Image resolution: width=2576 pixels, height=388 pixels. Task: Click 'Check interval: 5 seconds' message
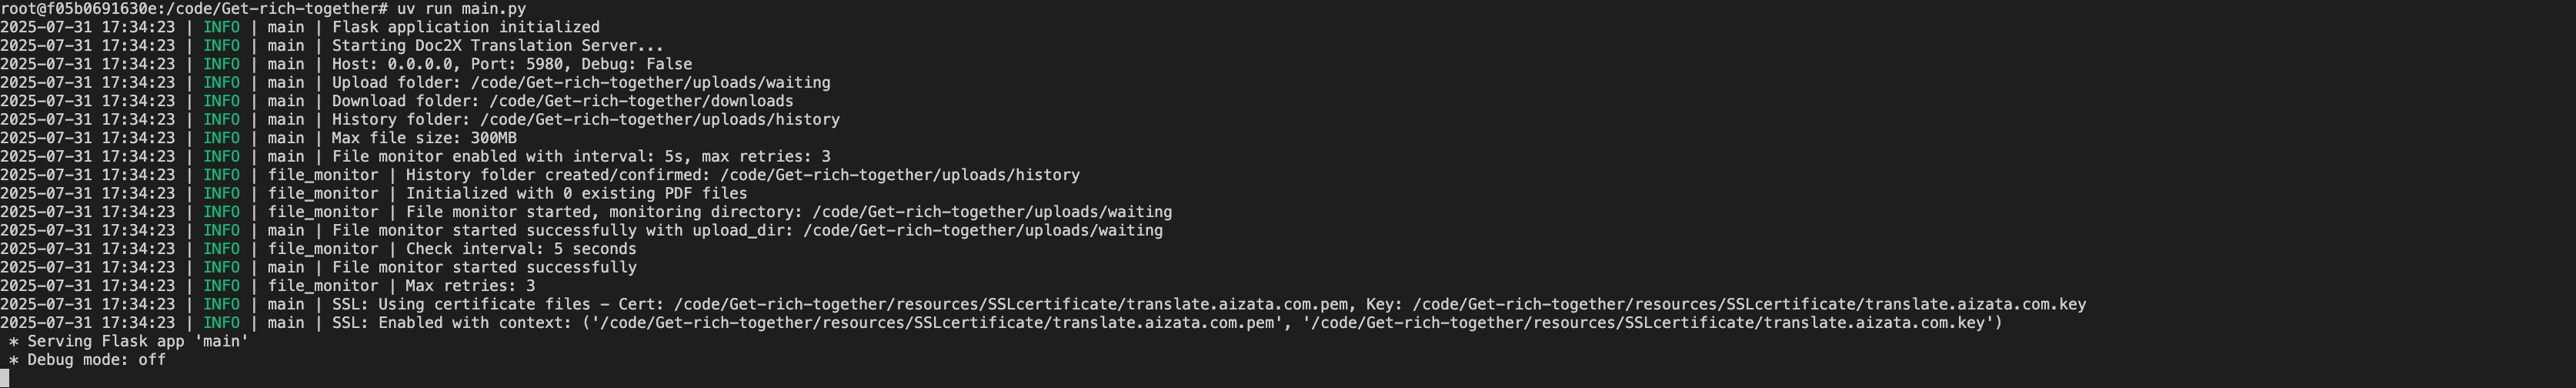[x=521, y=249]
